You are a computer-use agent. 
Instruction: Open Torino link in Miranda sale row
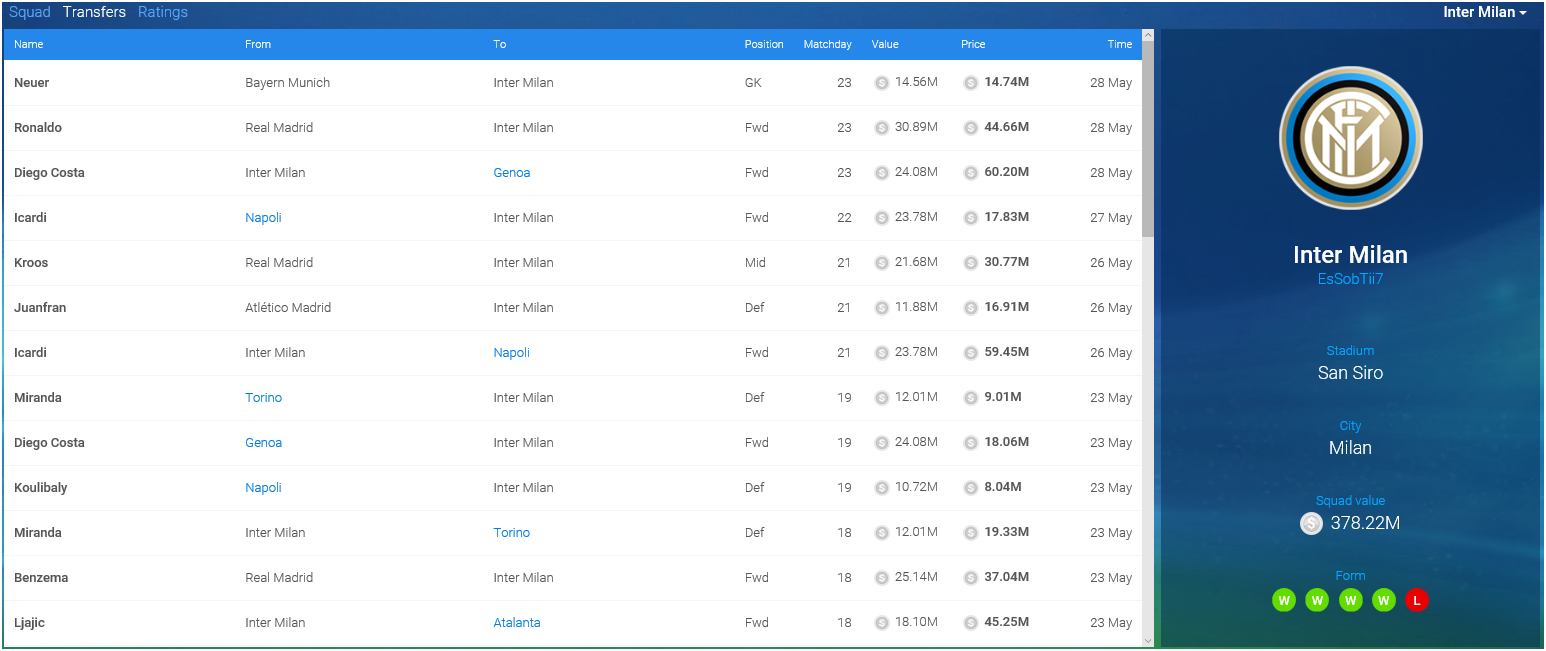(x=512, y=533)
